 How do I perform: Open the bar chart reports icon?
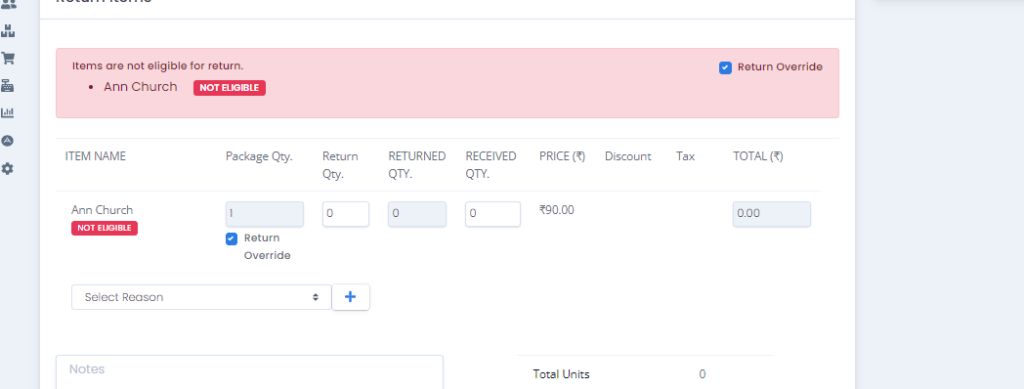[x=8, y=113]
